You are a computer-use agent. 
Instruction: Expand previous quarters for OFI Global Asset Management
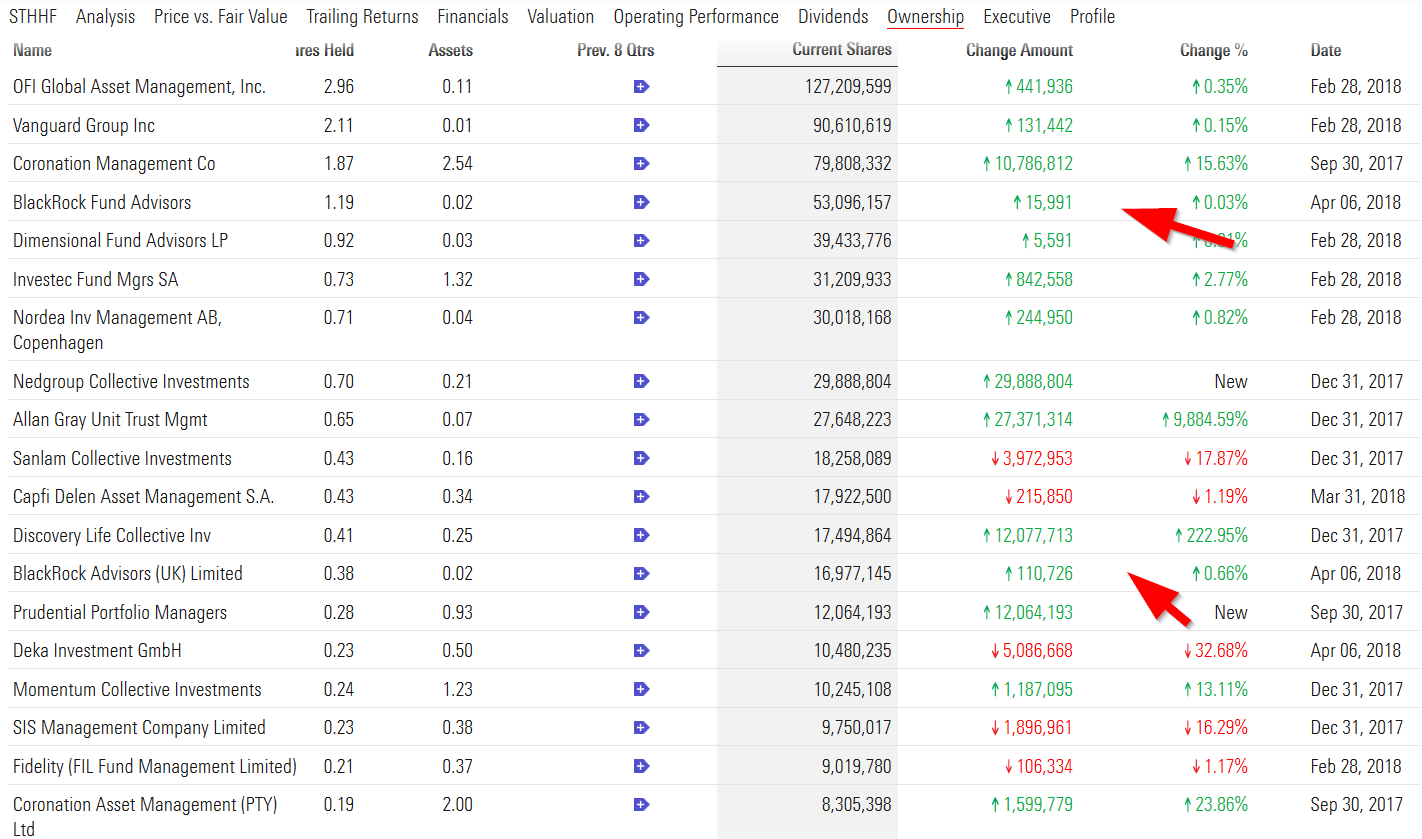pos(642,87)
